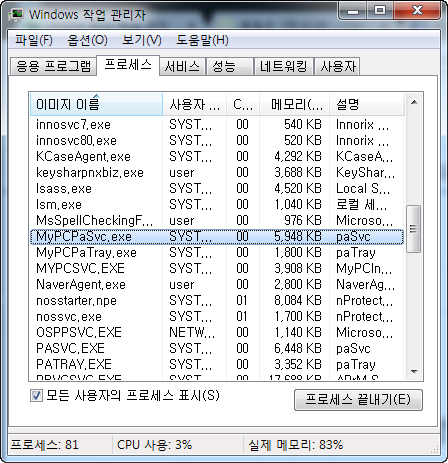This screenshot has height=463, width=448.
Task: Select MYPCSVC.EXE process
Action: click(217, 269)
